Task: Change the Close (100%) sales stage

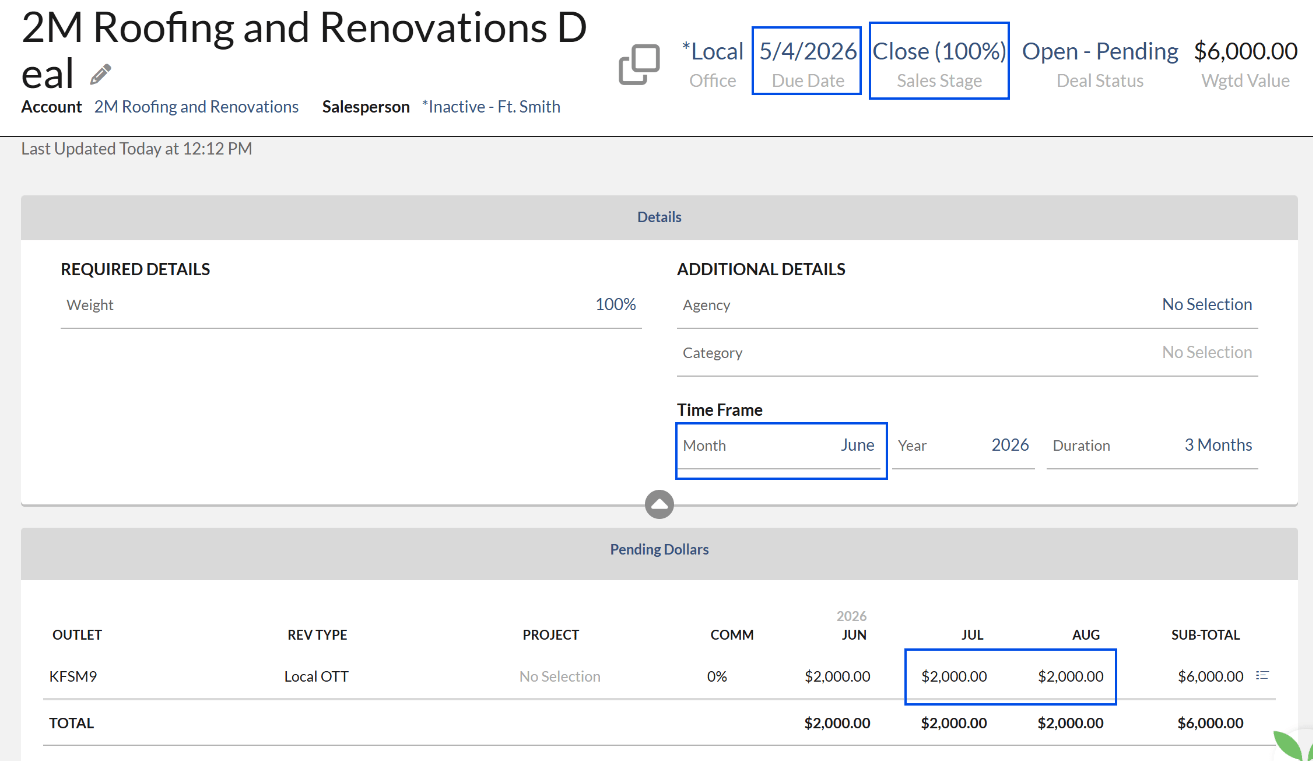Action: point(939,51)
